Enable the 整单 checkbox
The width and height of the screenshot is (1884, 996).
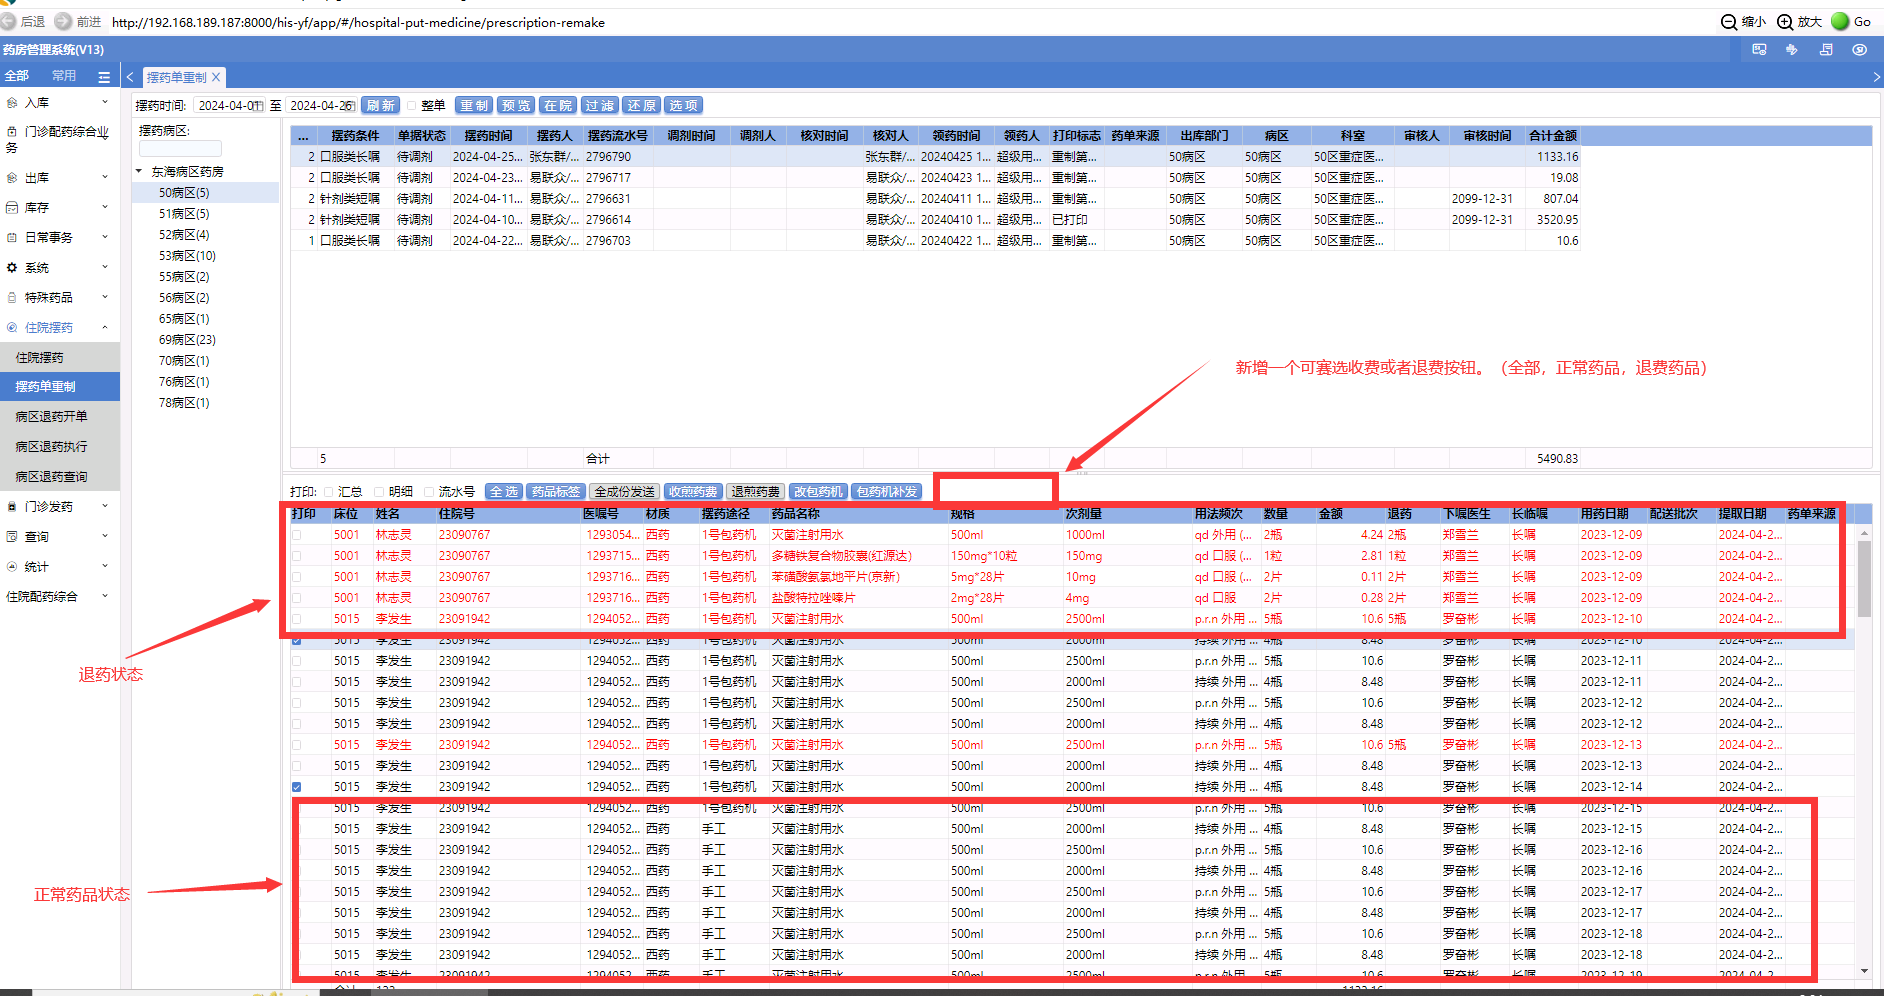[x=411, y=106]
